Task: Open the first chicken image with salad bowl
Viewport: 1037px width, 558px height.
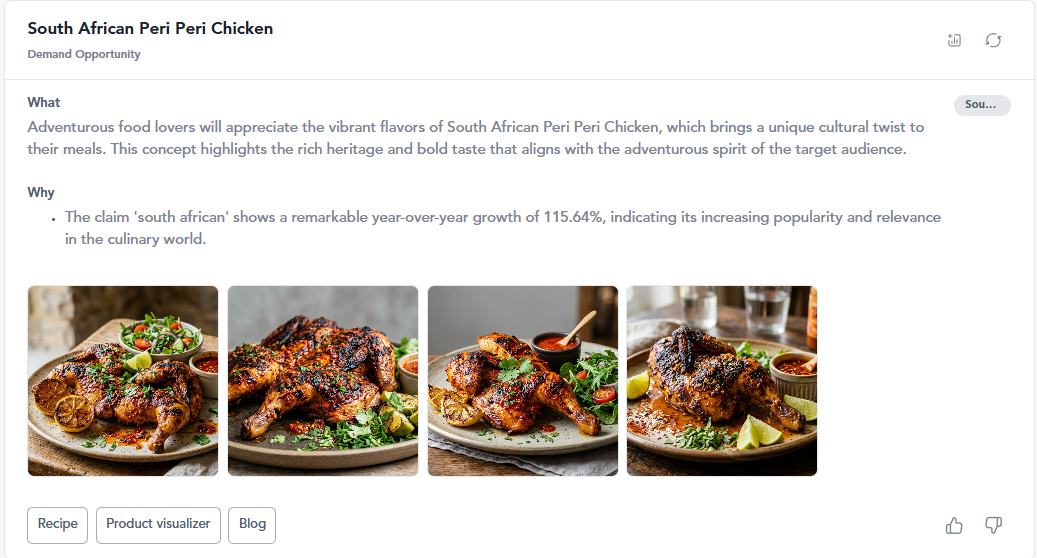Action: coord(123,381)
